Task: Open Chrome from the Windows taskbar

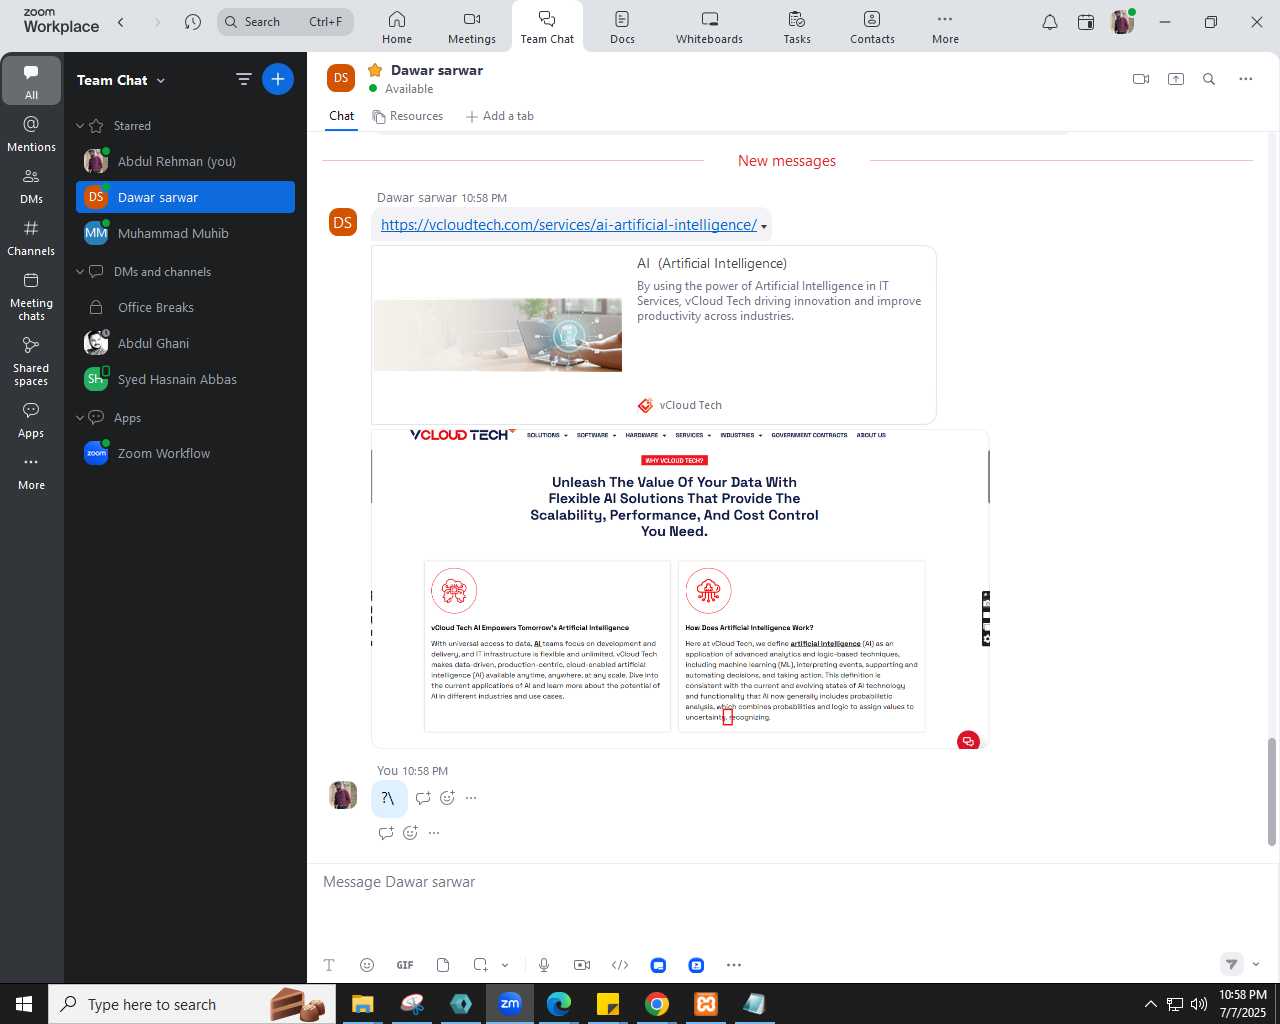Action: click(x=657, y=1004)
